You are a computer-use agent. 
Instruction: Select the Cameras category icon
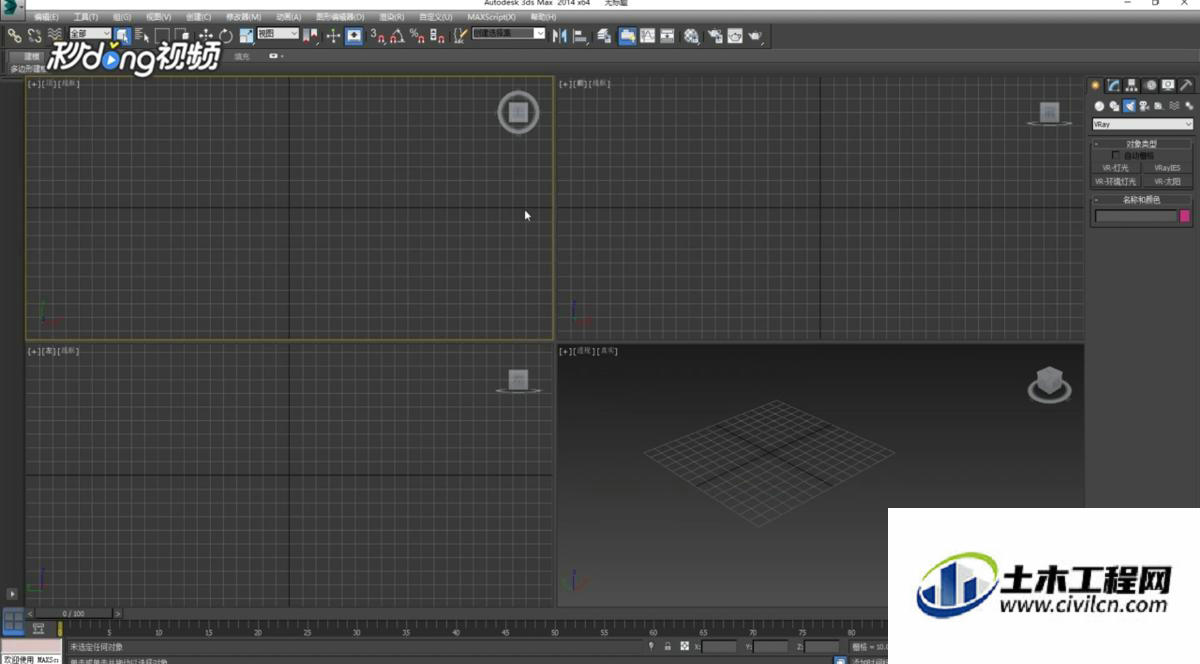pyautogui.click(x=1144, y=106)
